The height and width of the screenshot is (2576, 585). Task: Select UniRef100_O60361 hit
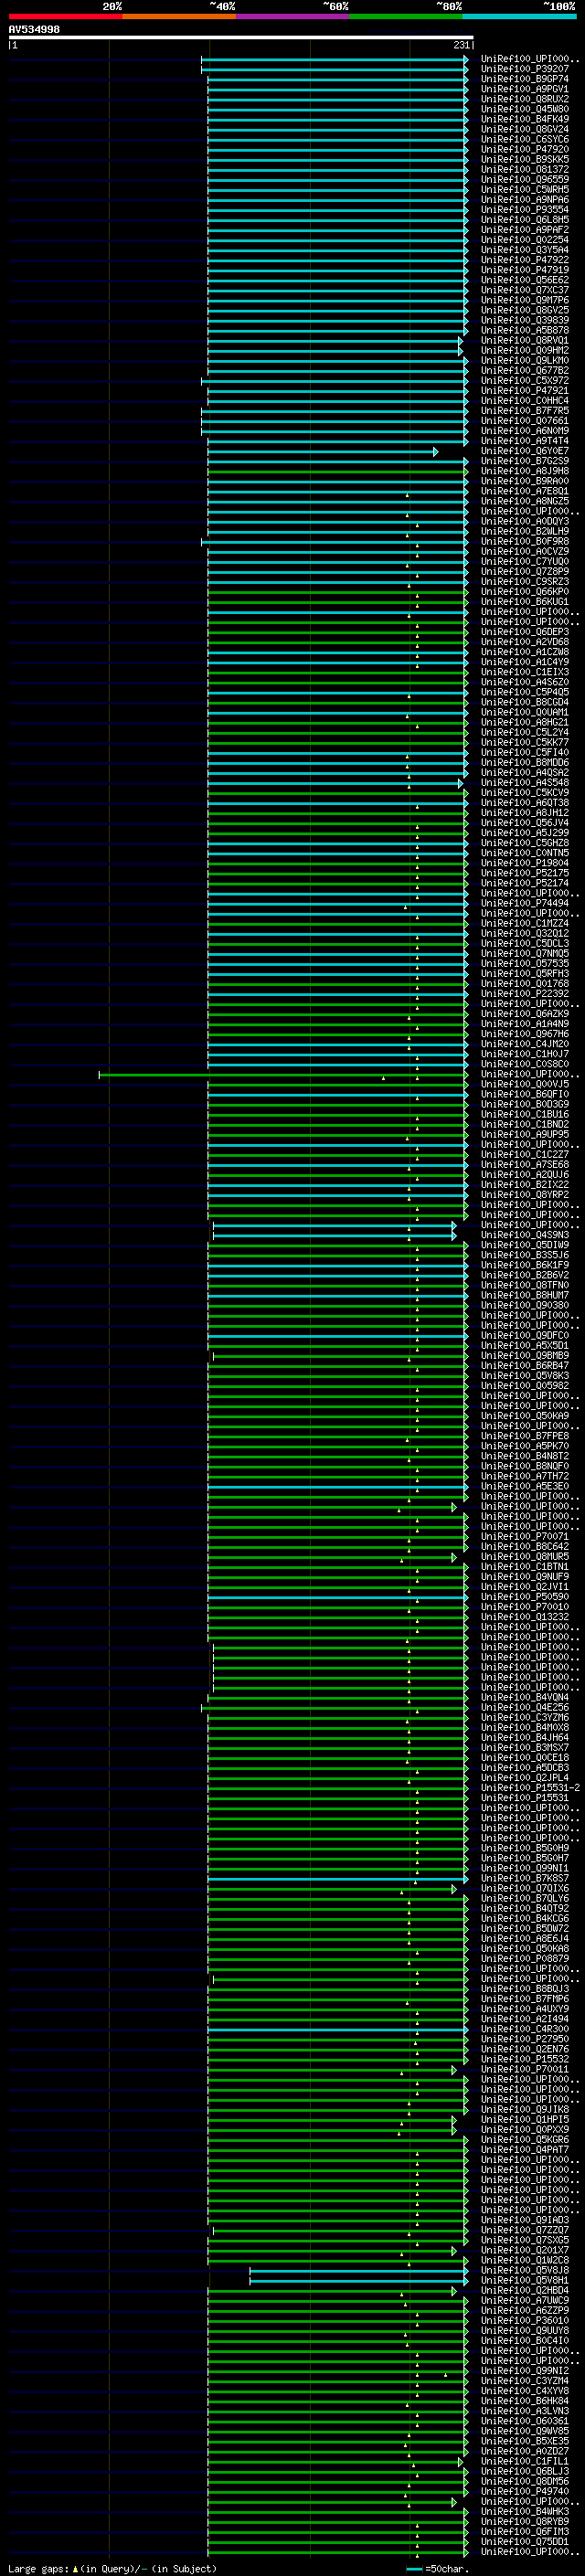coord(524,2421)
